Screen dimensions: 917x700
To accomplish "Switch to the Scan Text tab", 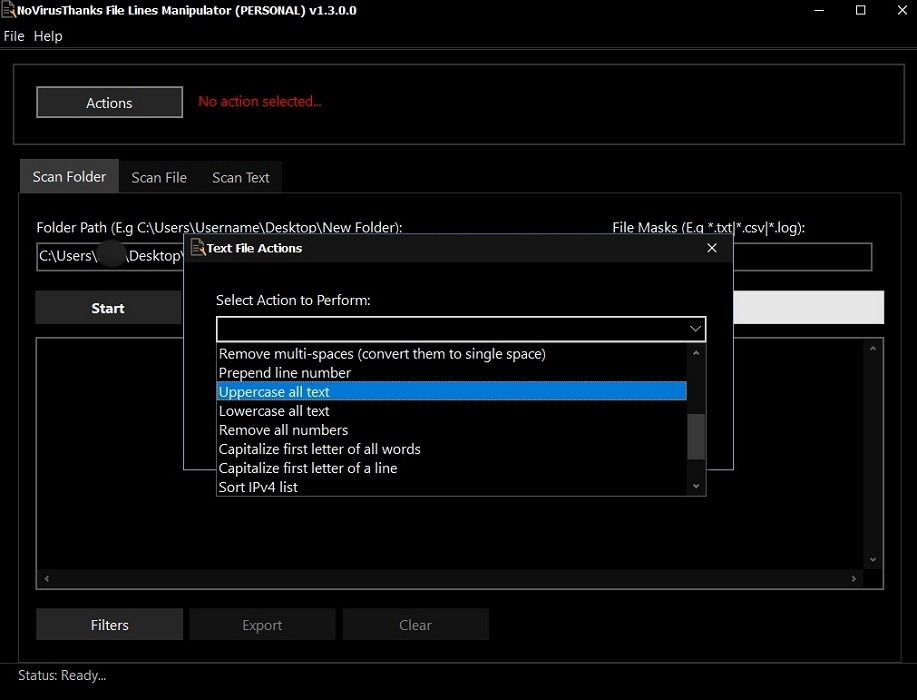I will (239, 177).
